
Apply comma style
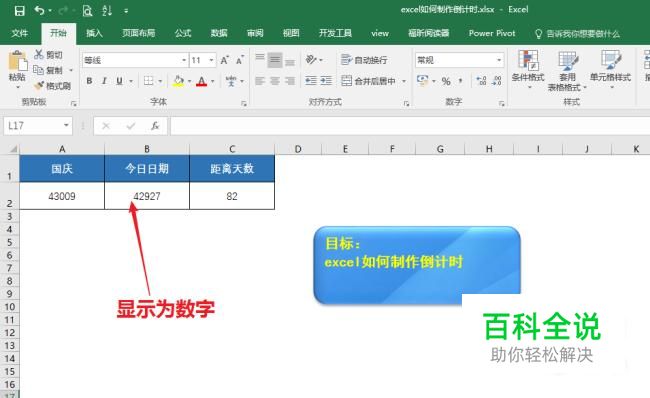pos(460,81)
